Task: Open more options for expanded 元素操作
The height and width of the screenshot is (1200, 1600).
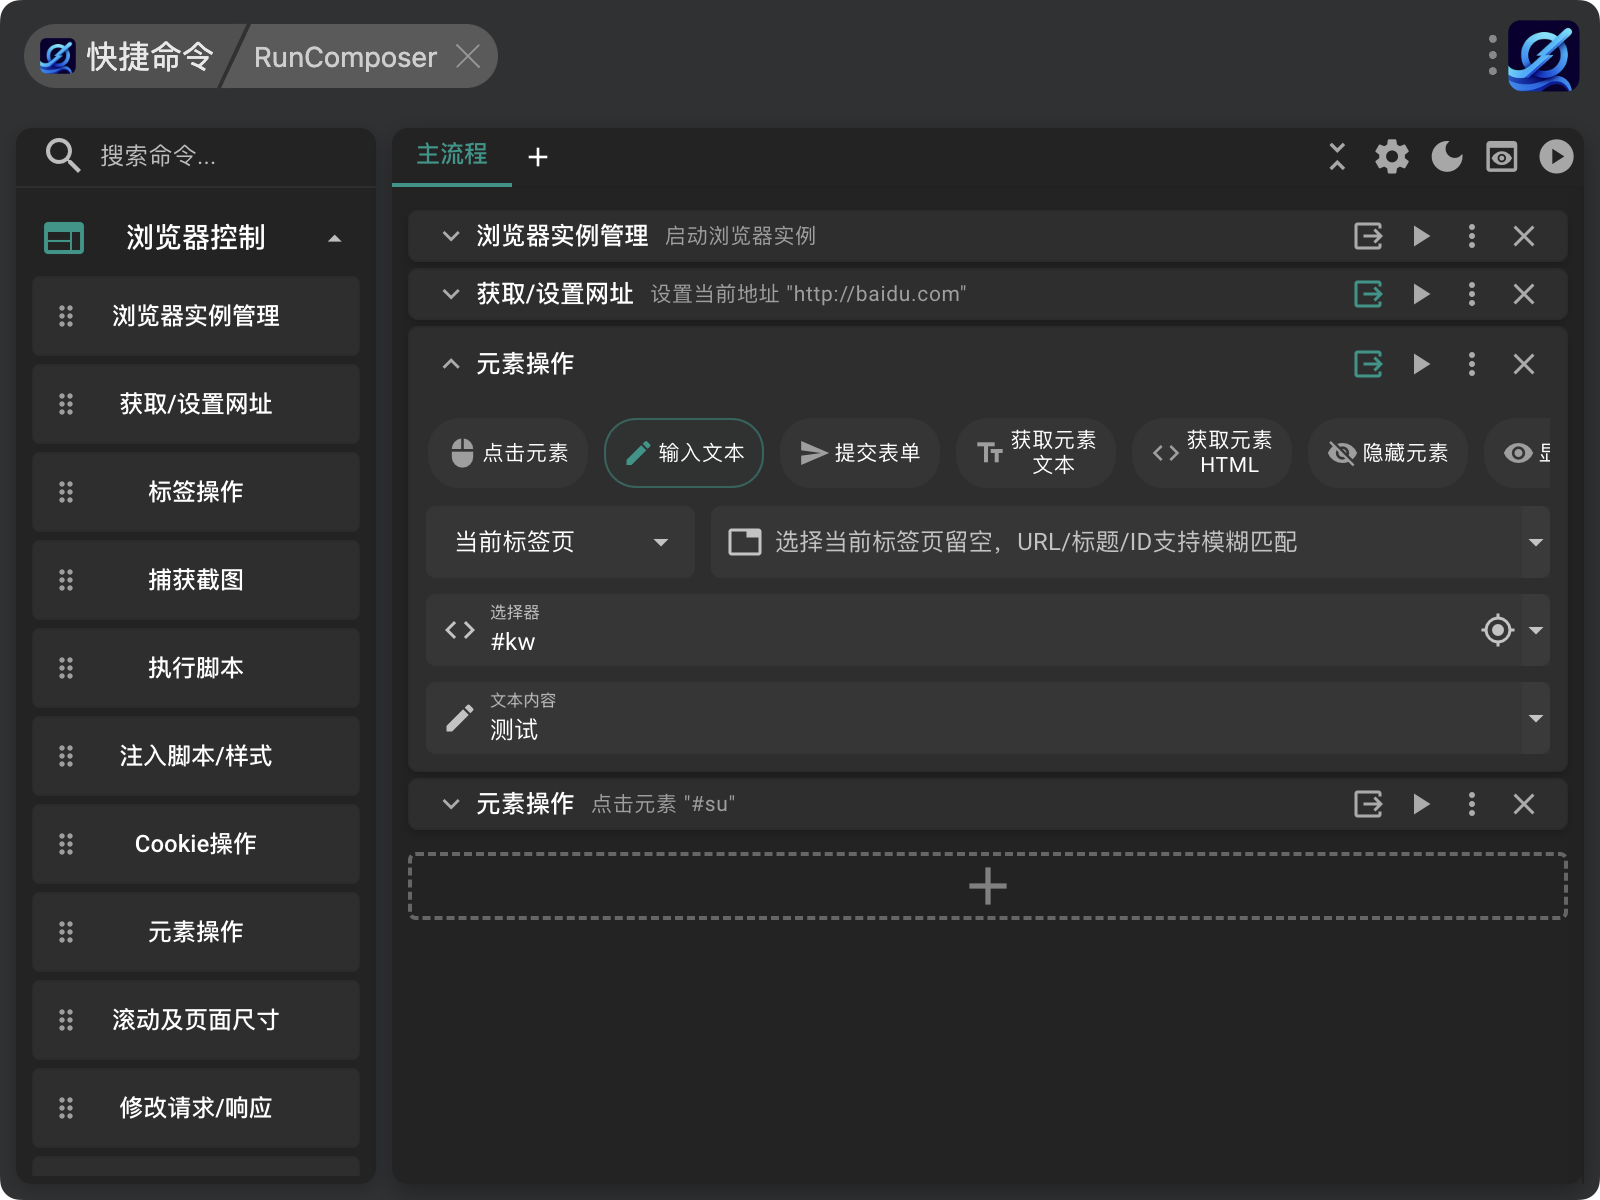Action: pos(1471,364)
